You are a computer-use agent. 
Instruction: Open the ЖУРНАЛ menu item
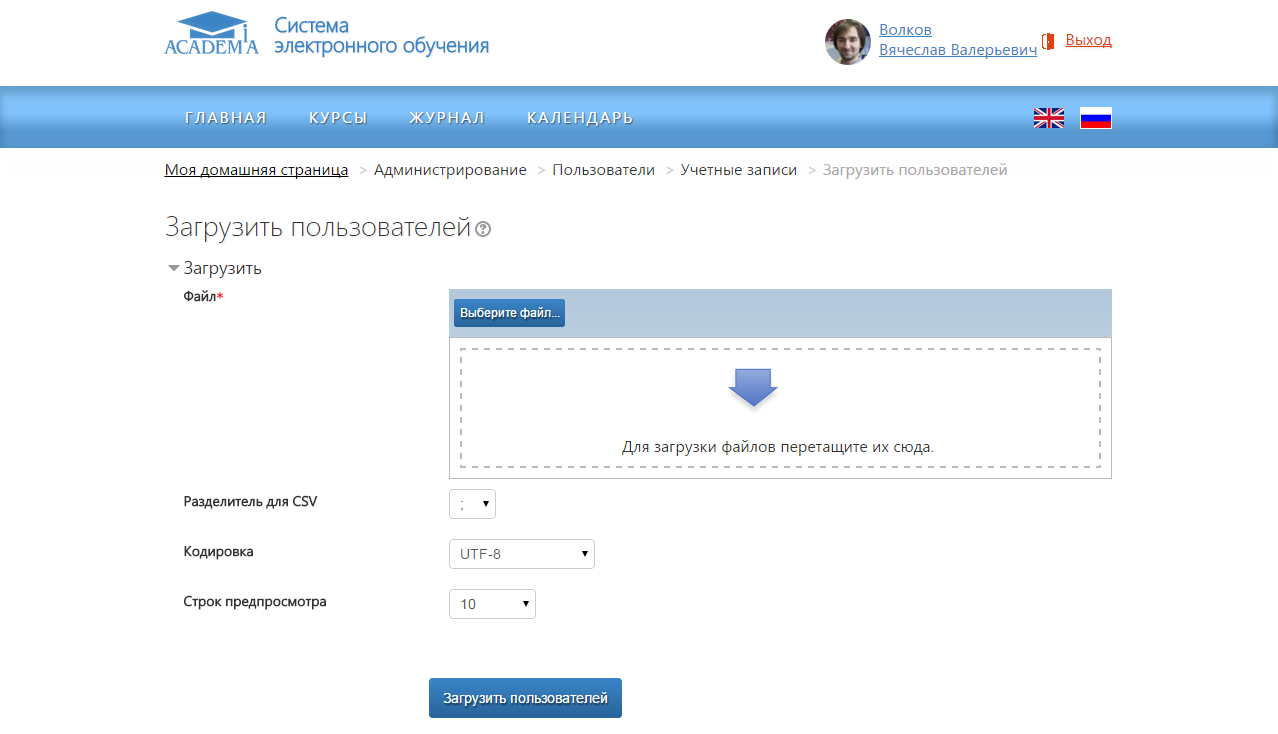point(446,118)
